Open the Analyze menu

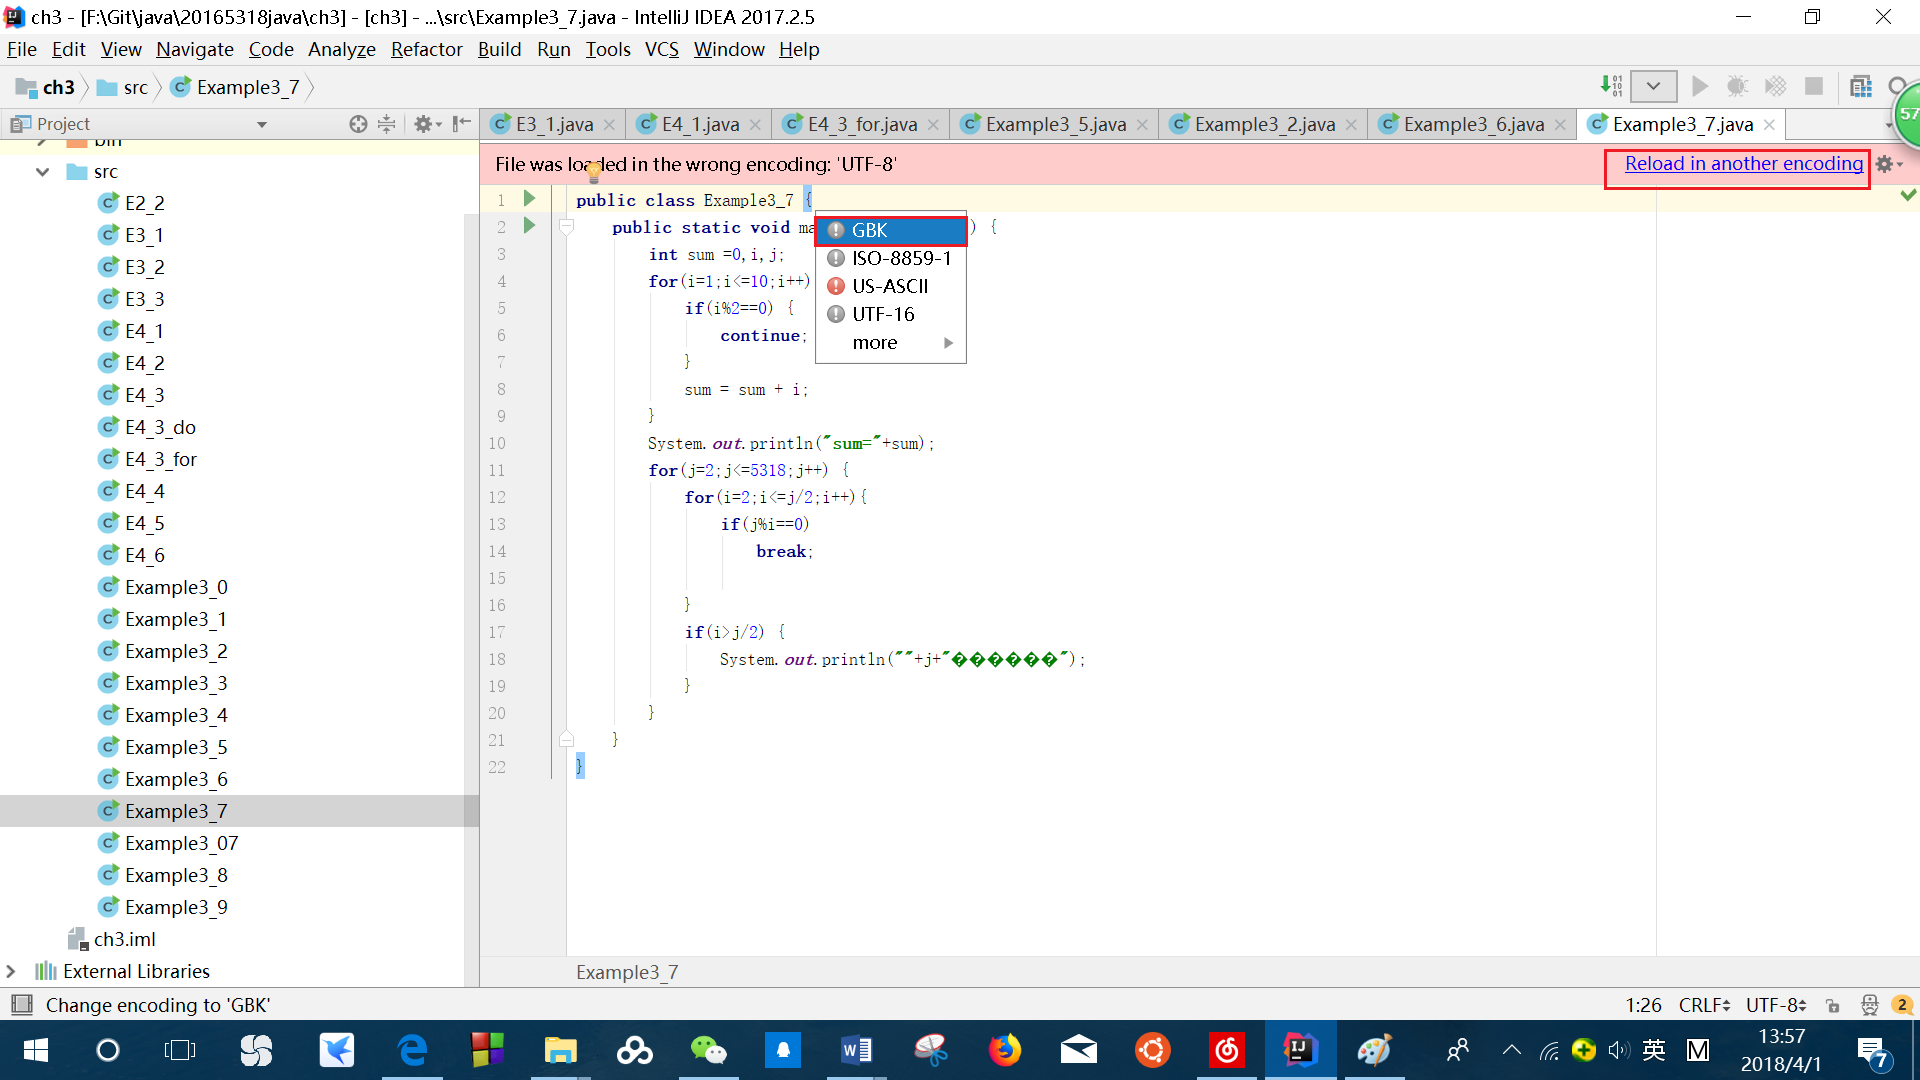pyautogui.click(x=341, y=49)
